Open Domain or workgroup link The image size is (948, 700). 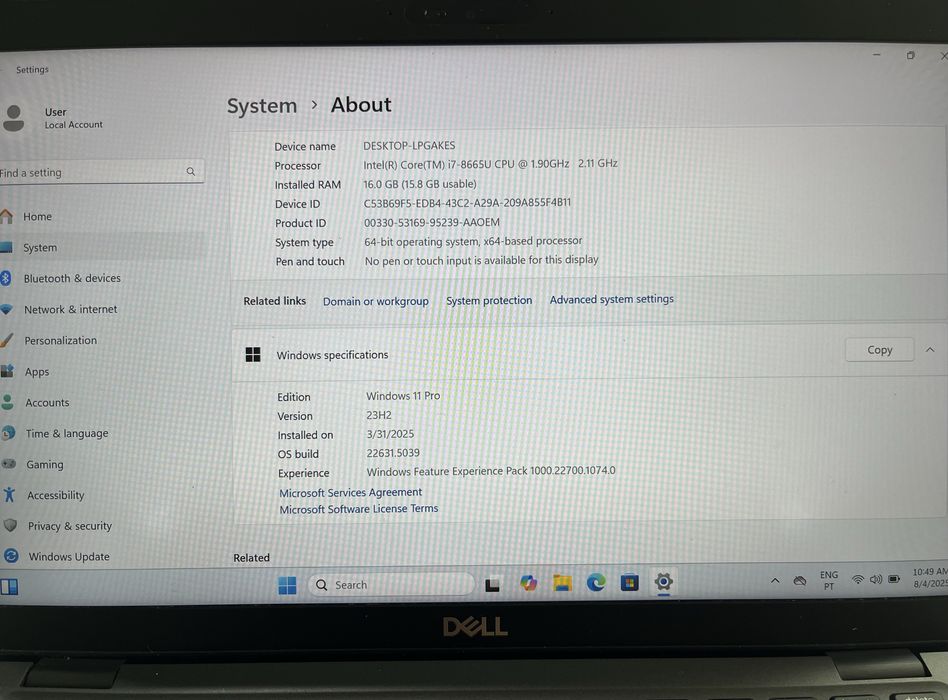[x=375, y=301]
